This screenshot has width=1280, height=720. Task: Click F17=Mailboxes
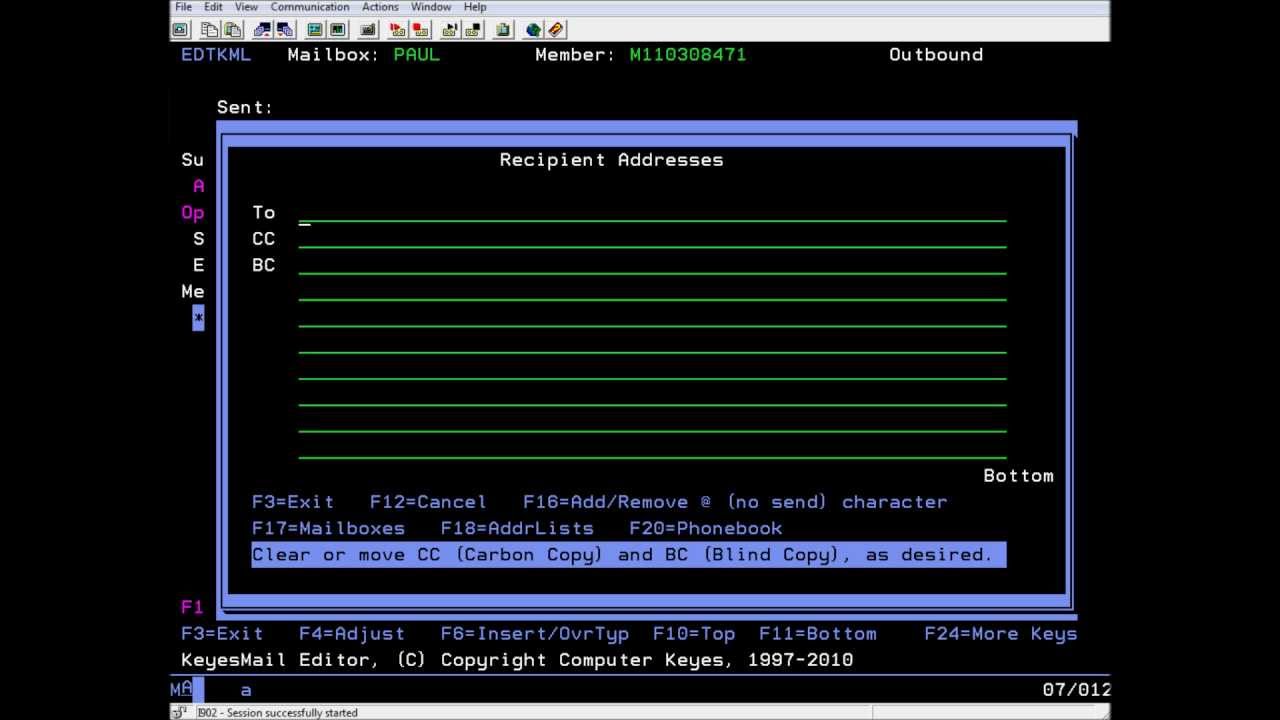(328, 528)
